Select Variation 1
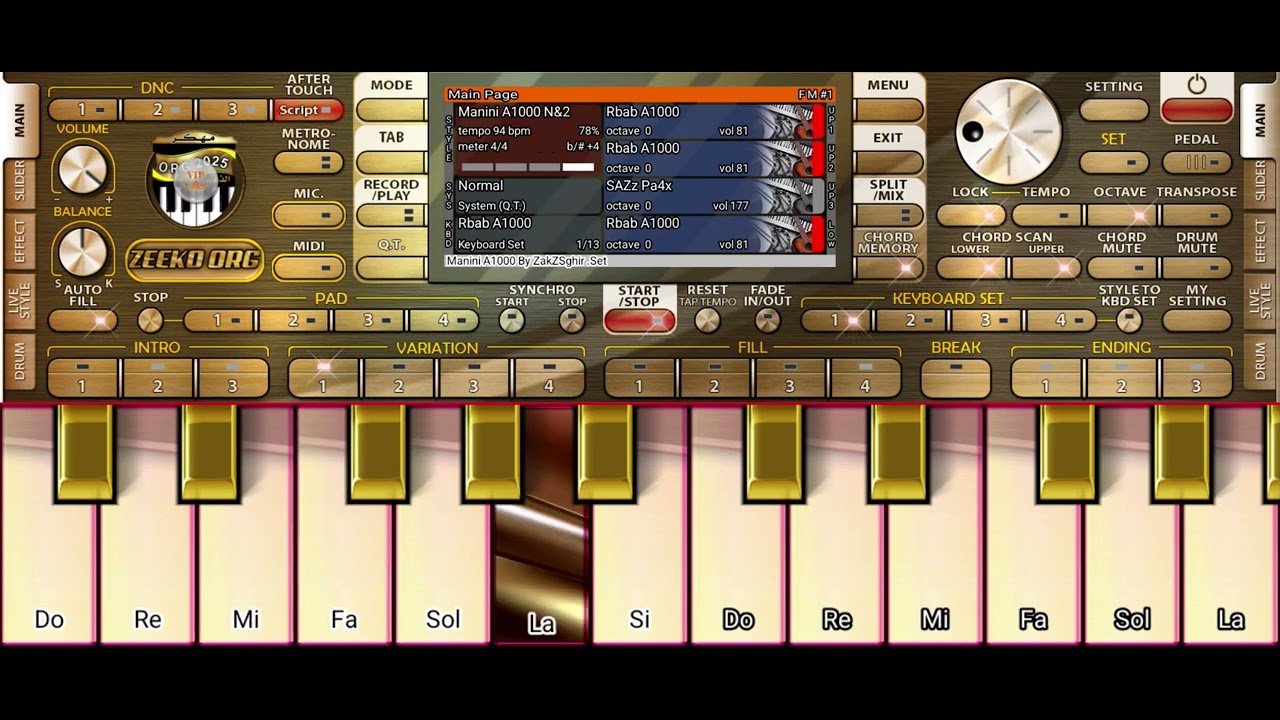This screenshot has height=720, width=1280. [323, 378]
